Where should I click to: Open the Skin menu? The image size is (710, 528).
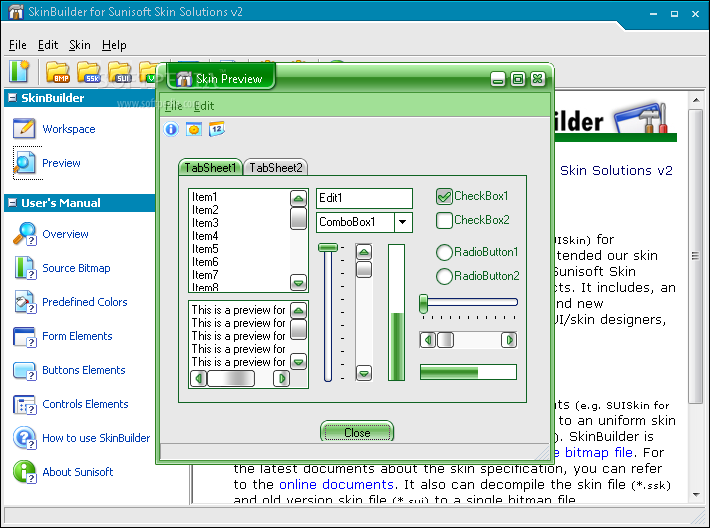80,45
